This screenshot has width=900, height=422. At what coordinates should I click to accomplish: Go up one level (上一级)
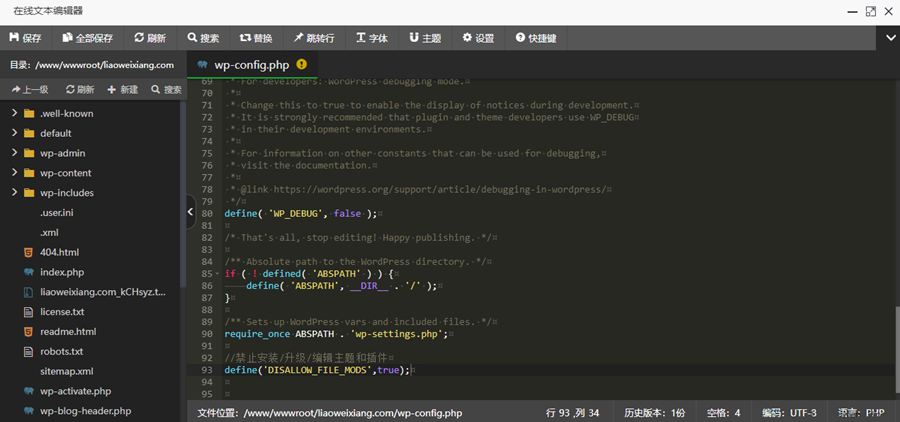29,89
